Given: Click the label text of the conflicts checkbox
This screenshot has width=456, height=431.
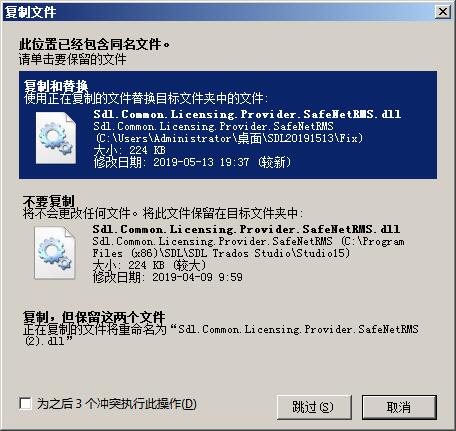Looking at the screenshot, I should [117, 404].
